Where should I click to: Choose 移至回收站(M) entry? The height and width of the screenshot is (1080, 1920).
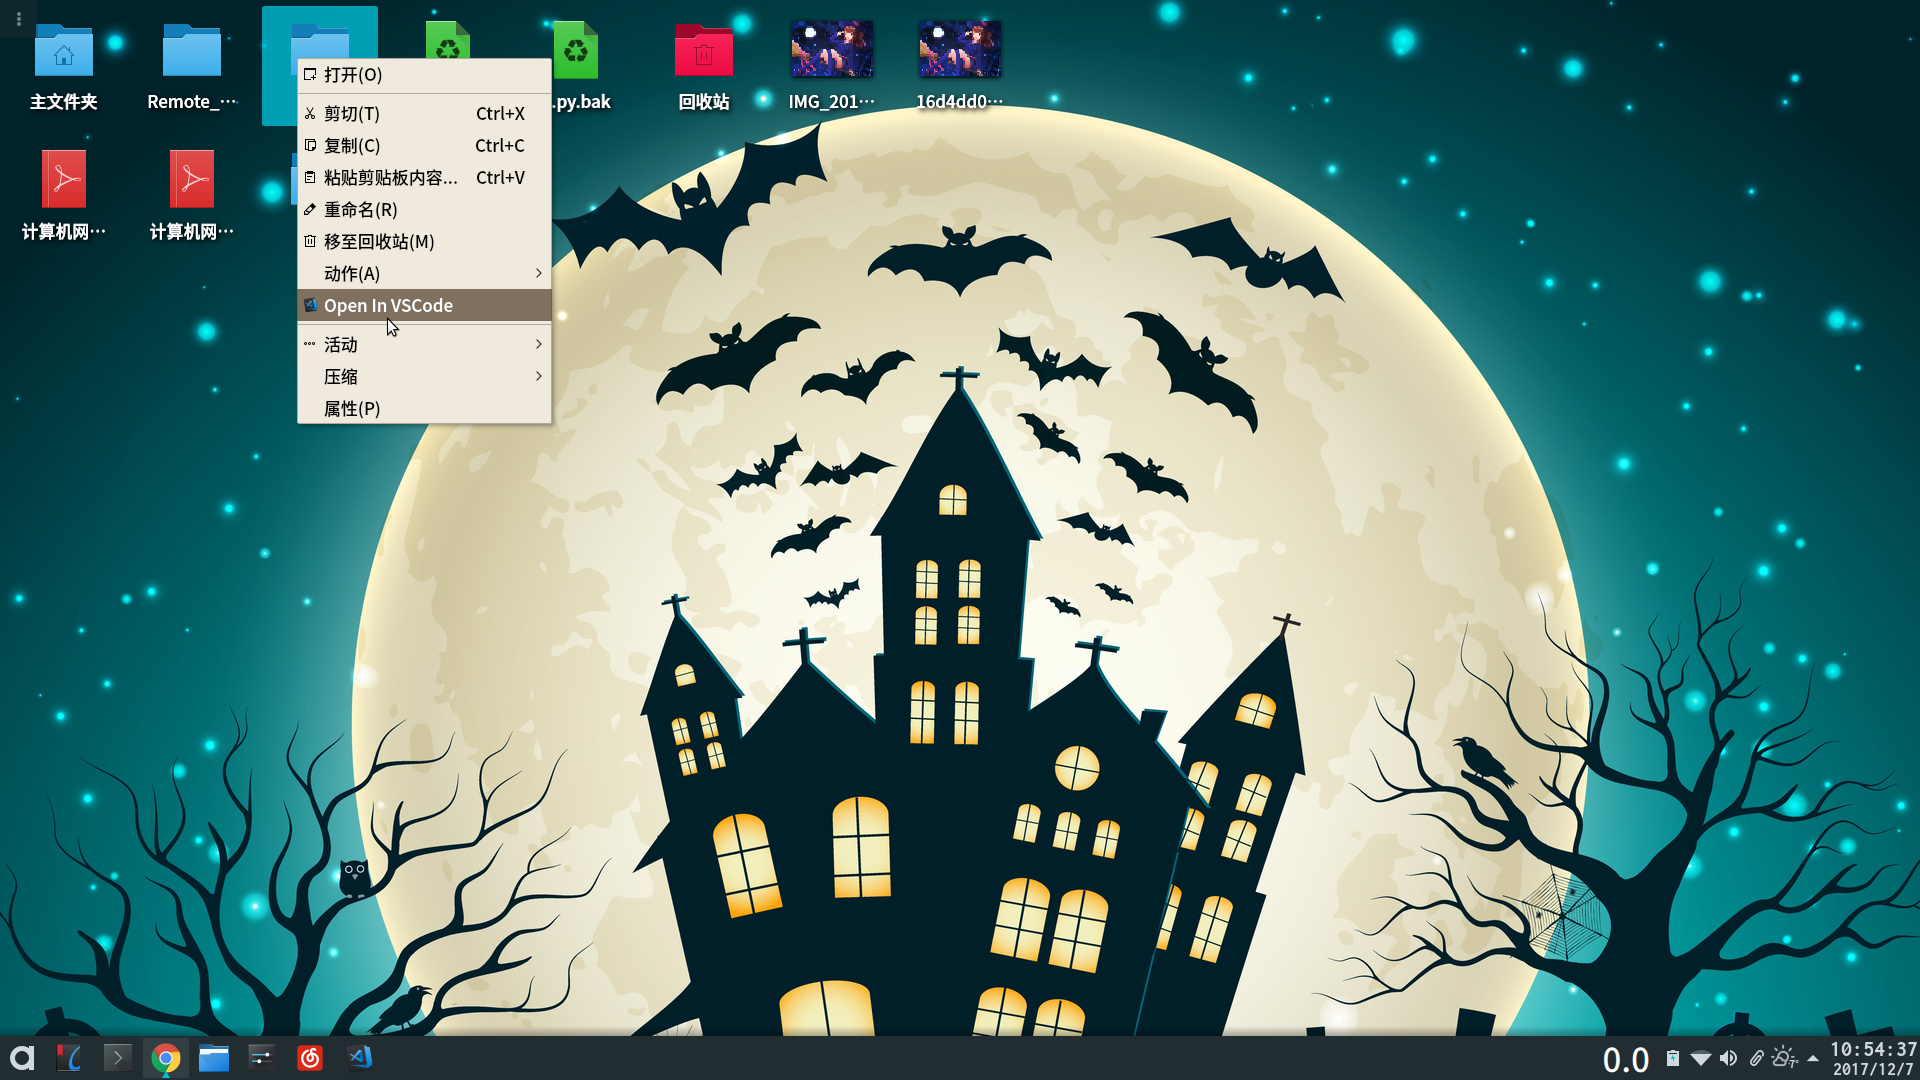point(424,242)
